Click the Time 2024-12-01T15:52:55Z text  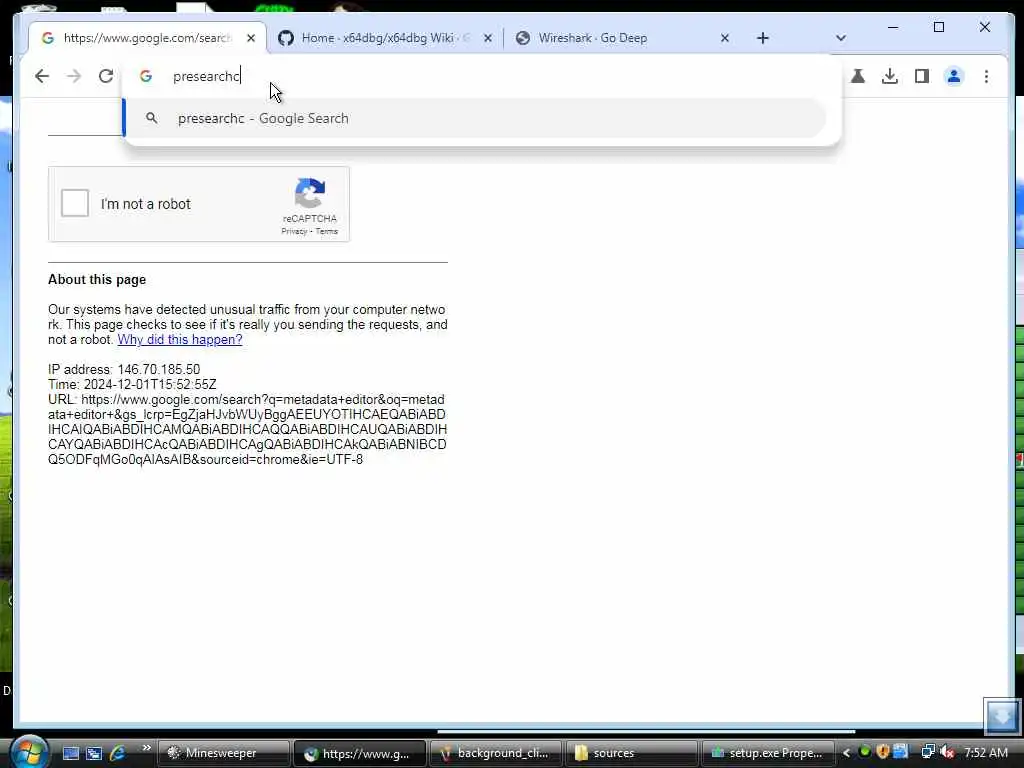tap(132, 385)
